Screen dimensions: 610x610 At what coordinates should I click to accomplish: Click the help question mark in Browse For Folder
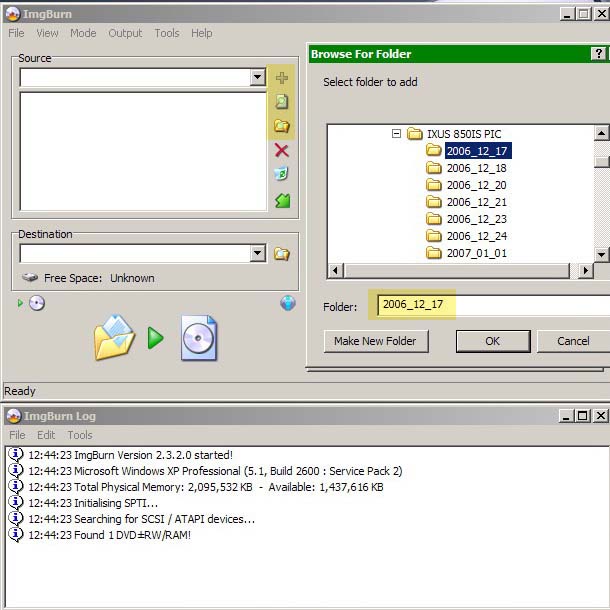coord(598,54)
